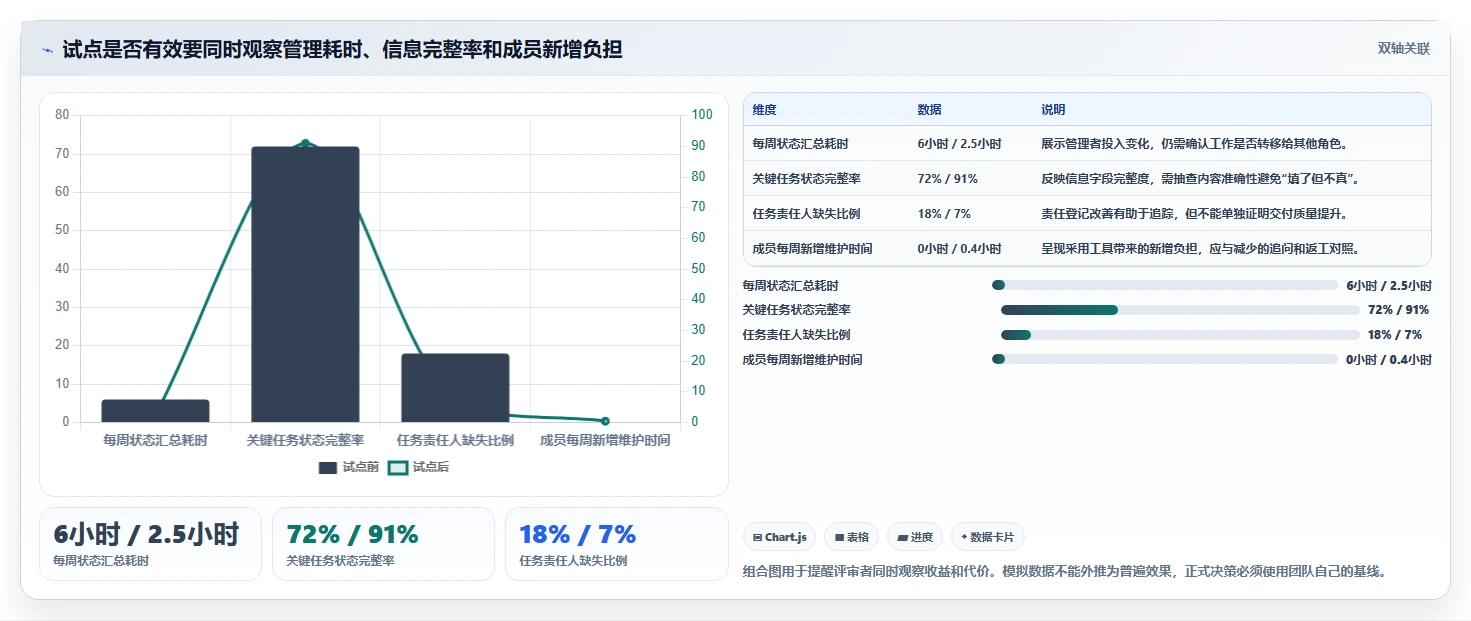Click line peak point at 关键任务状态完整率

pyautogui.click(x=305, y=143)
